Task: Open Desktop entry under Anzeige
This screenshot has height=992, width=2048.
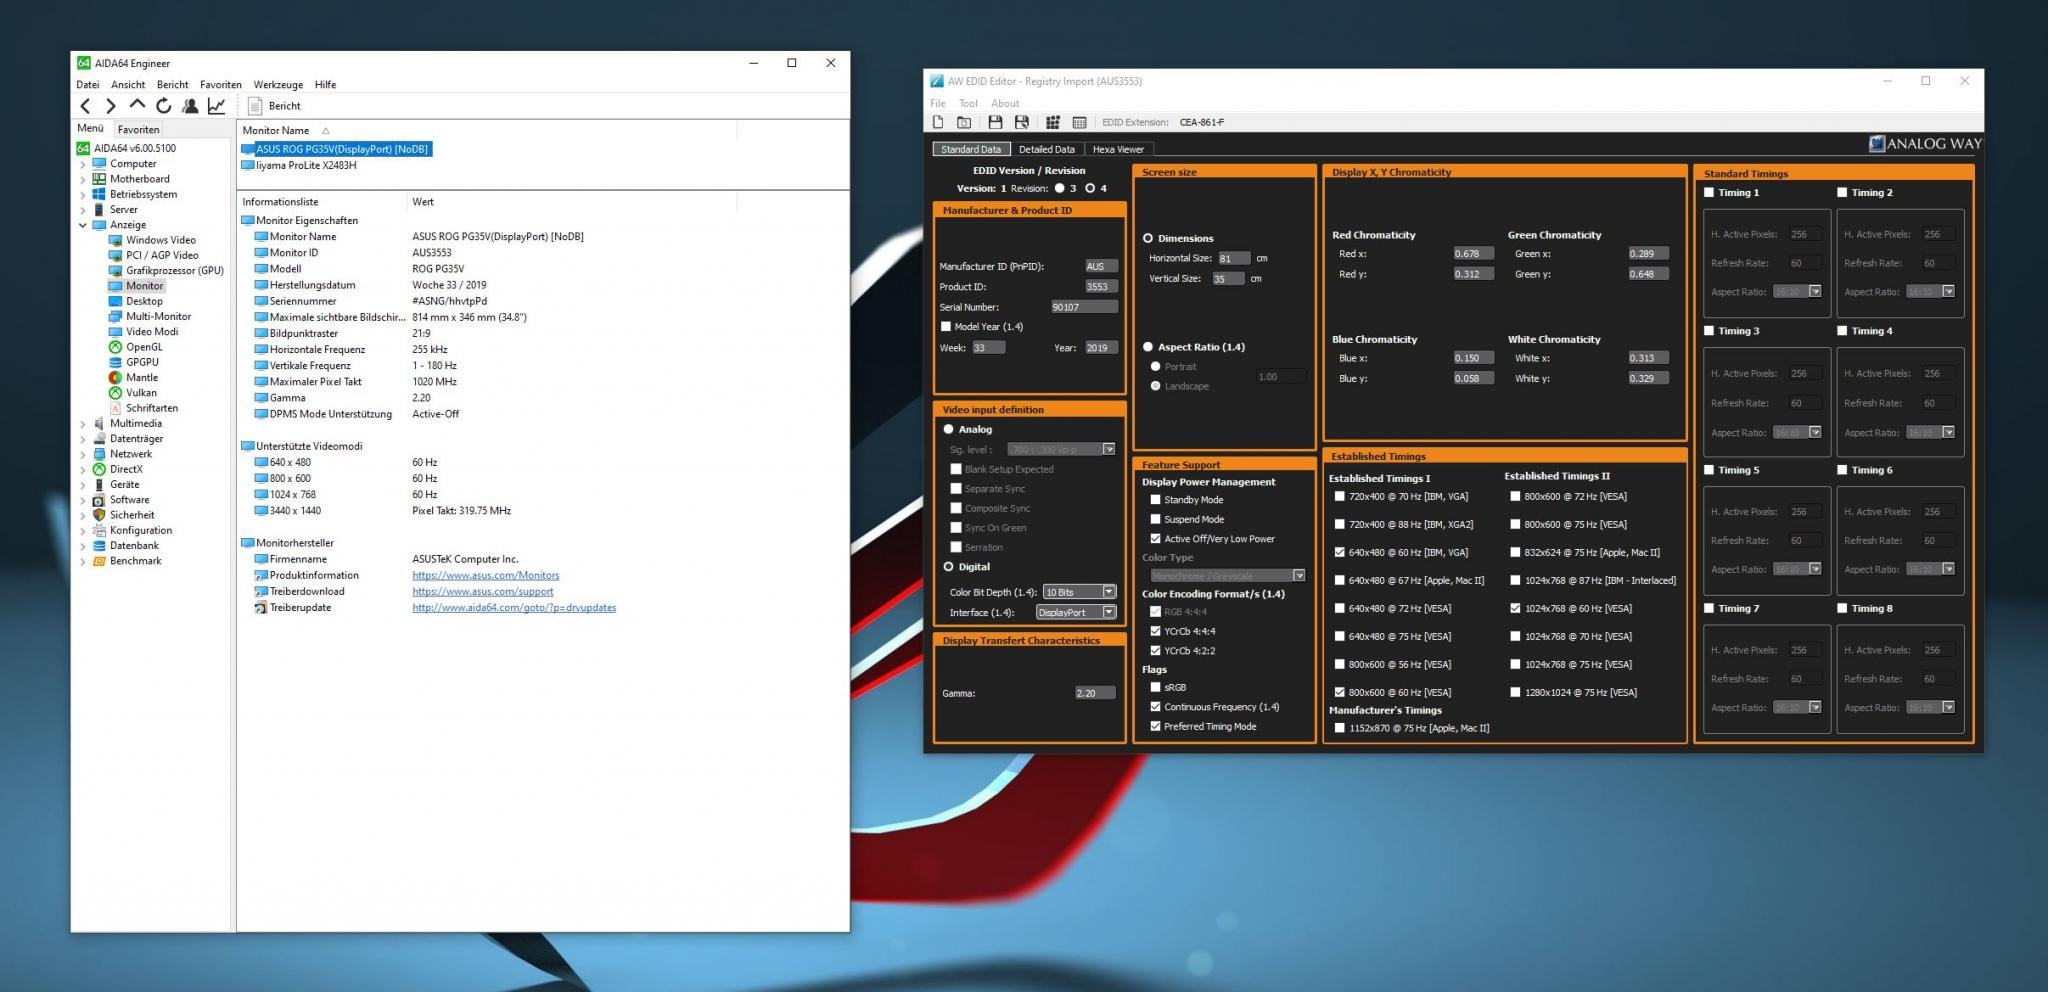Action: pos(144,301)
